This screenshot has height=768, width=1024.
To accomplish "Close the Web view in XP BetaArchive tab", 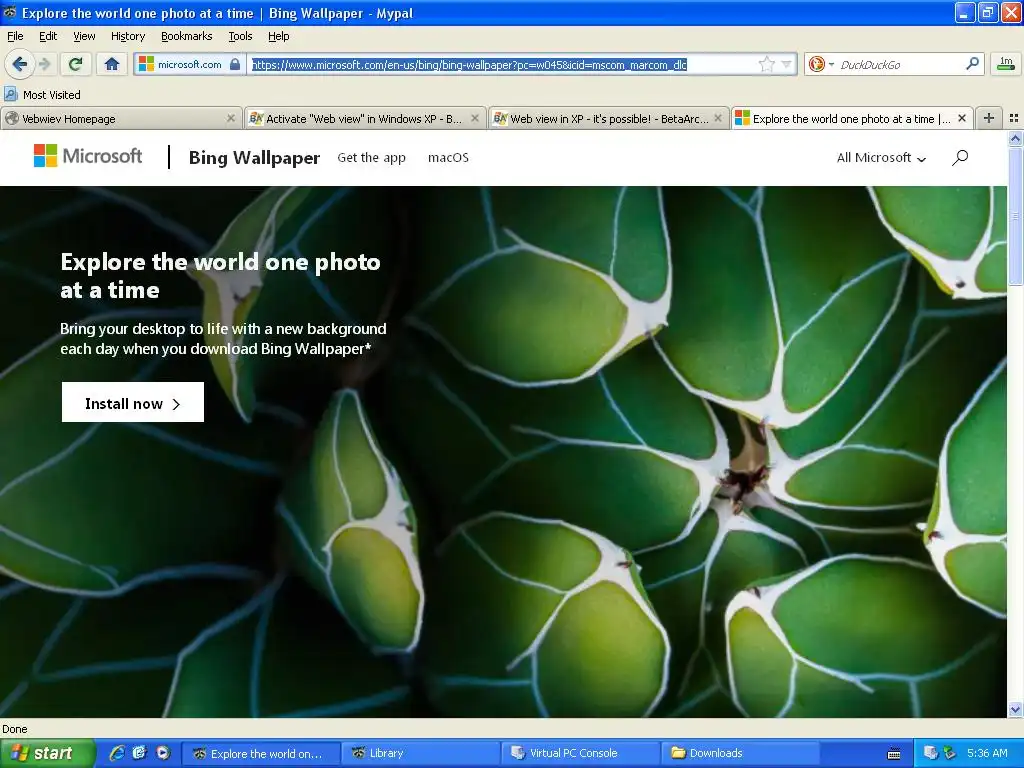I will coord(718,118).
